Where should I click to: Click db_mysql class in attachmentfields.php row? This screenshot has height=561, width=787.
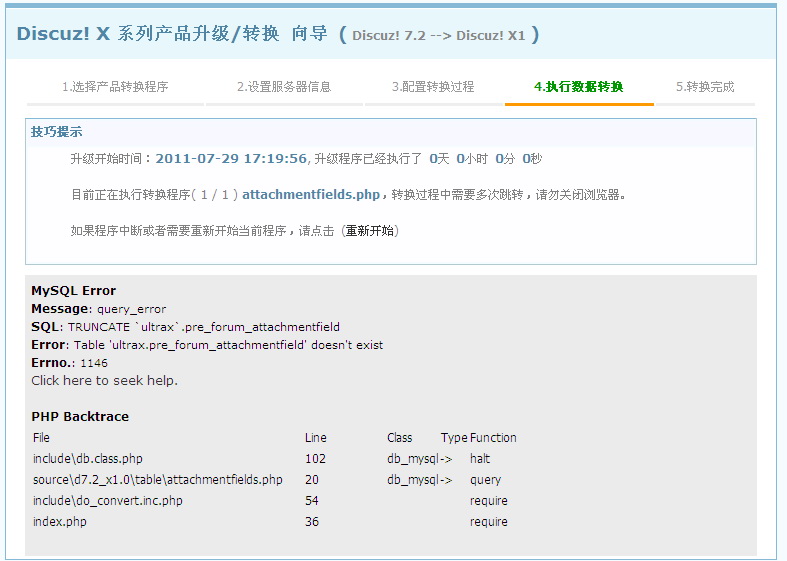pos(413,480)
